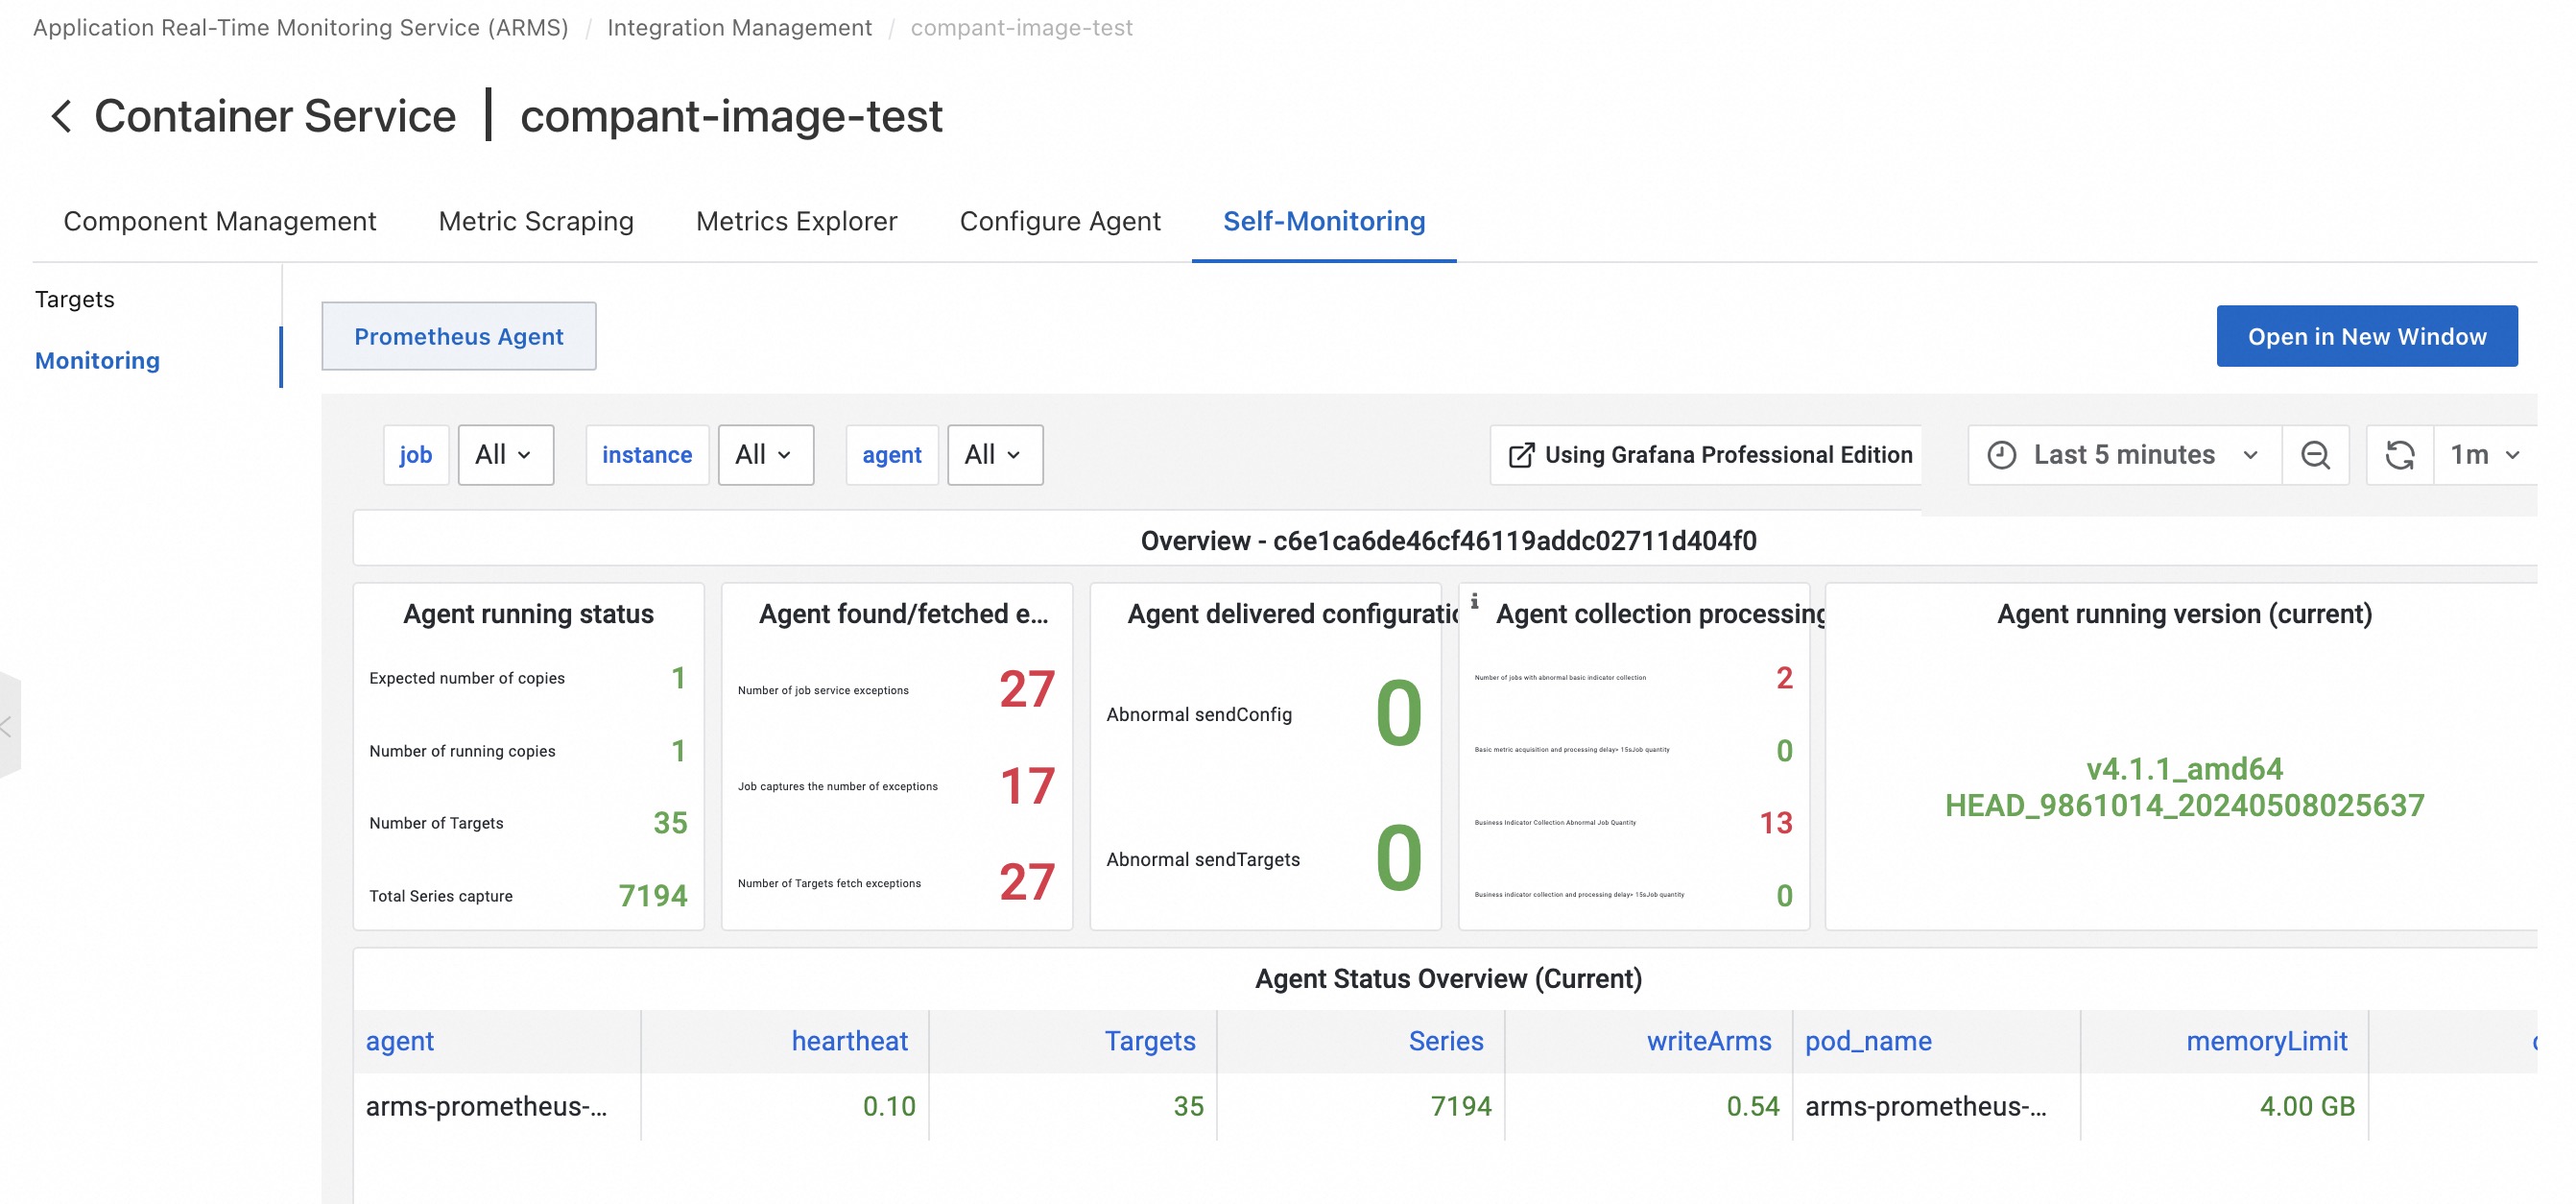Click the external link icon for Grafana
Image resolution: width=2576 pixels, height=1204 pixels.
[1520, 455]
